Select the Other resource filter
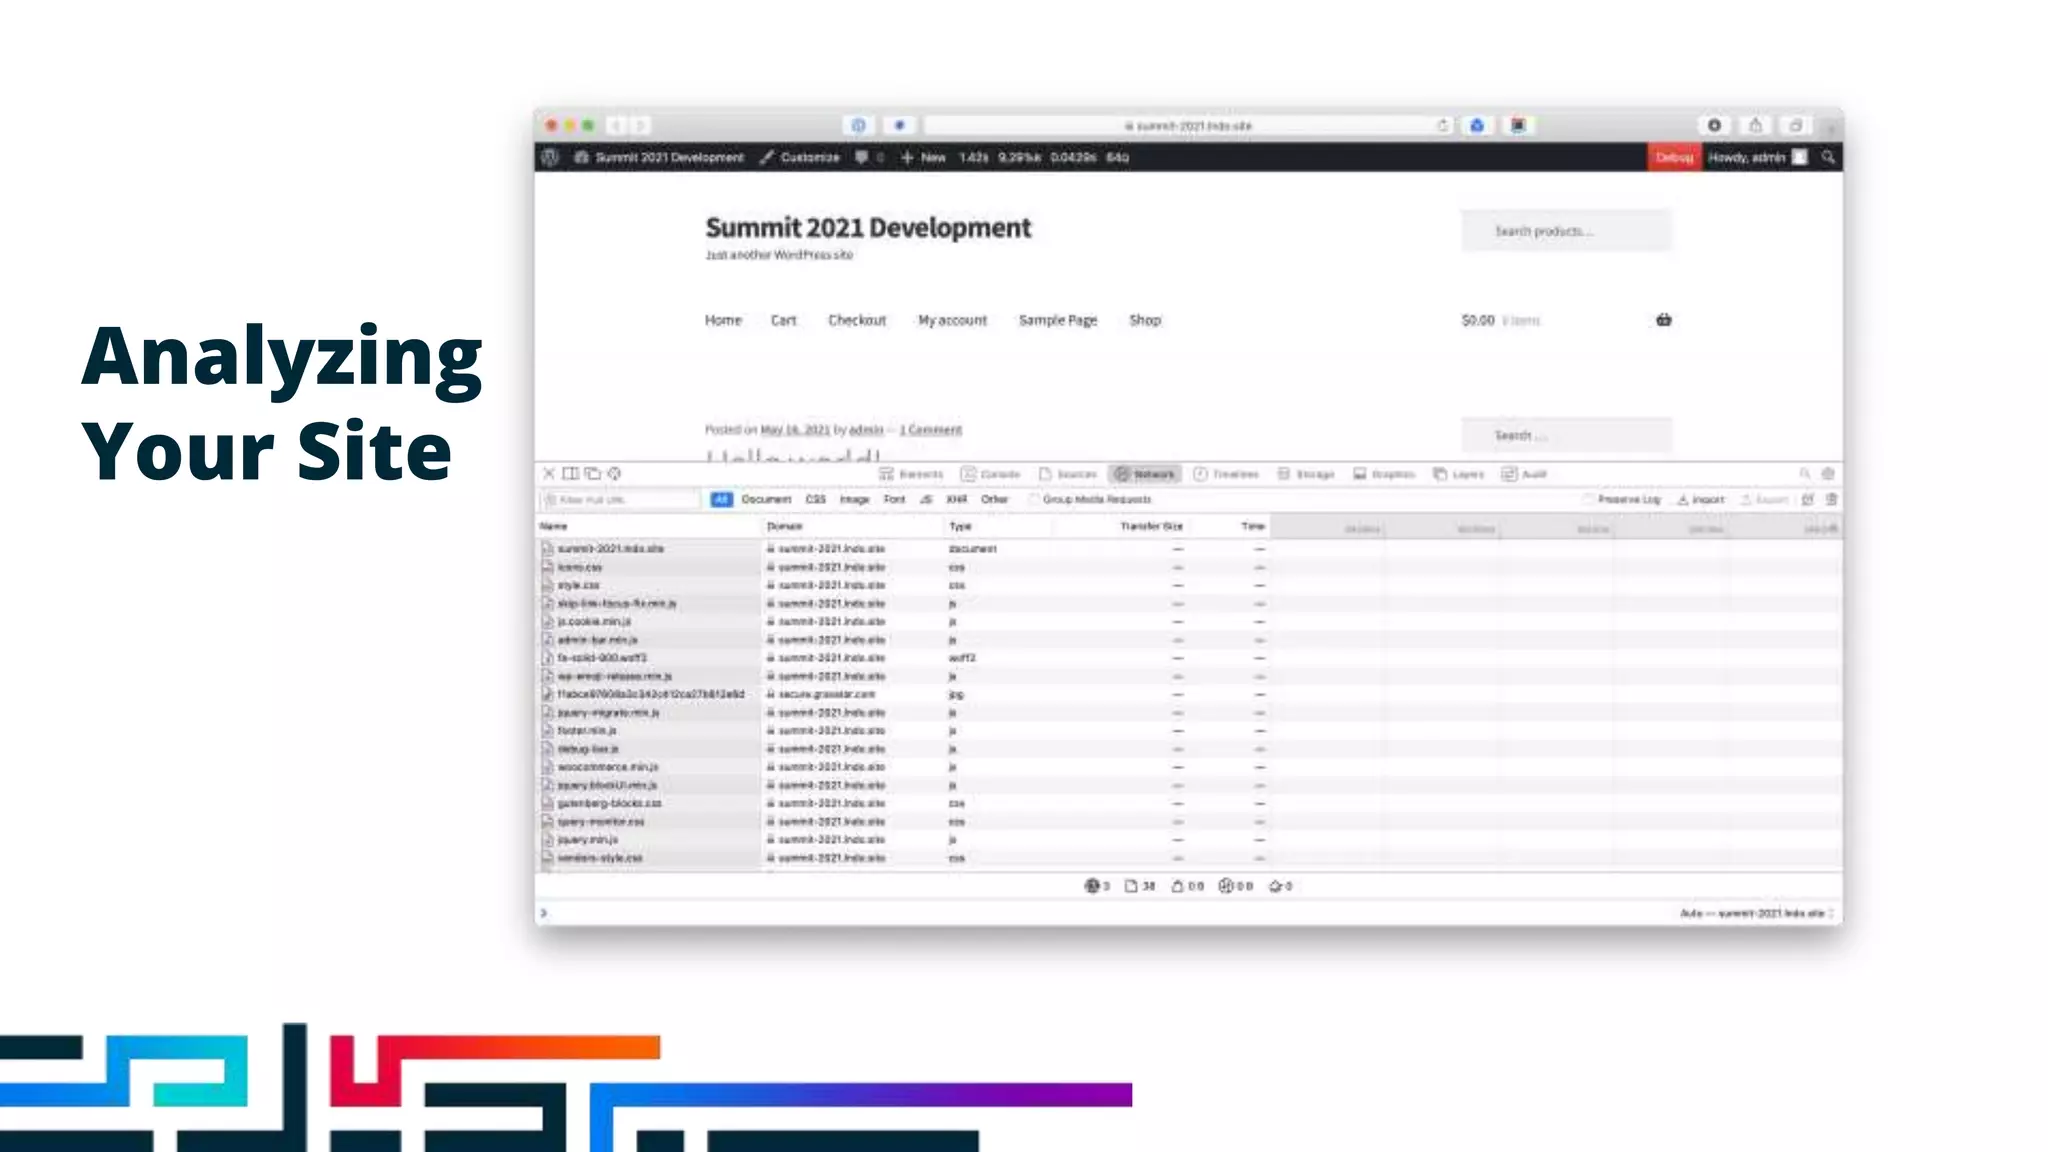 (x=994, y=499)
